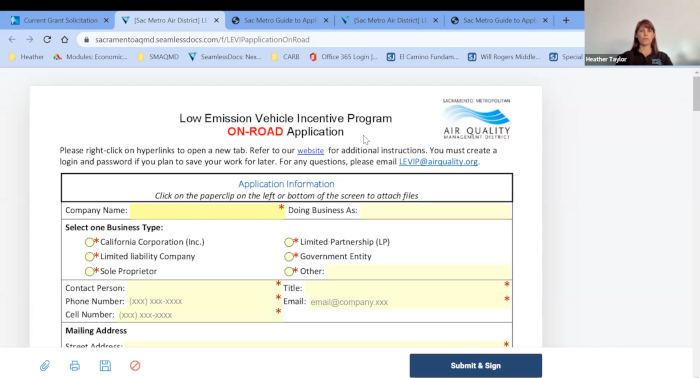Go back with browser back arrow

[12, 39]
